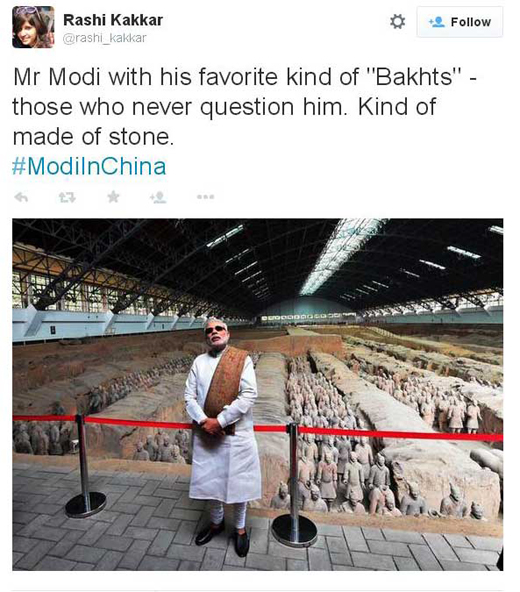Viewport: 520px width, 592px height.
Task: Open the gear settings menu
Action: coord(398,22)
